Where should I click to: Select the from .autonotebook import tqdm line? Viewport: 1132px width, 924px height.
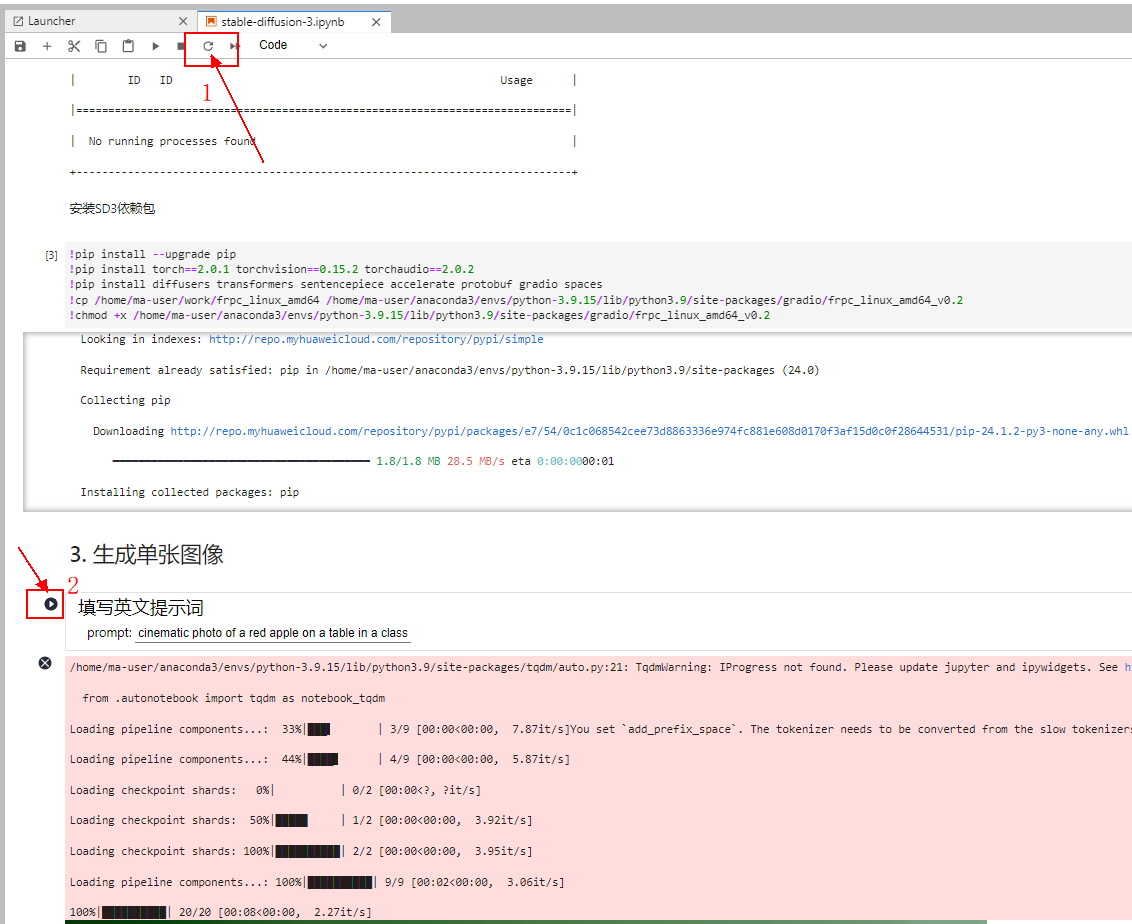point(234,698)
